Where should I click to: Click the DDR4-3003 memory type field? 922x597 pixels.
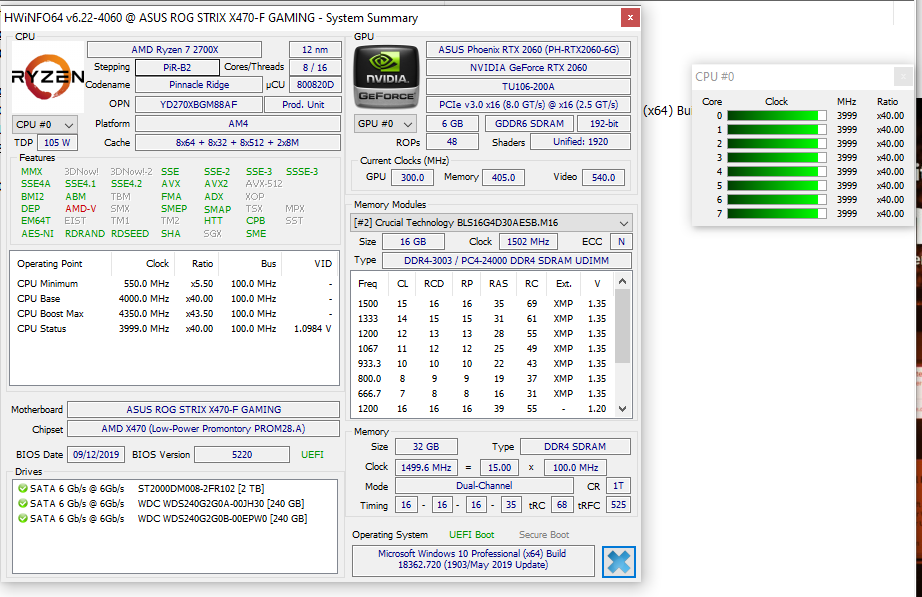pos(507,261)
